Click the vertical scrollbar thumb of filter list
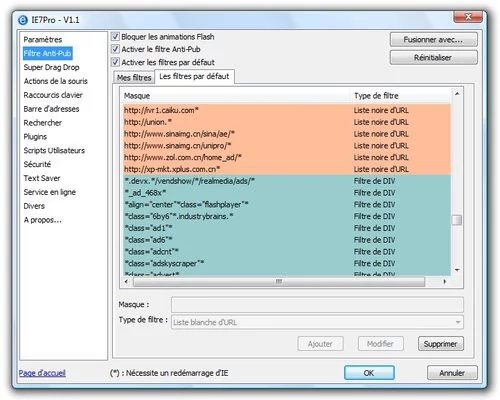 pyautogui.click(x=457, y=220)
